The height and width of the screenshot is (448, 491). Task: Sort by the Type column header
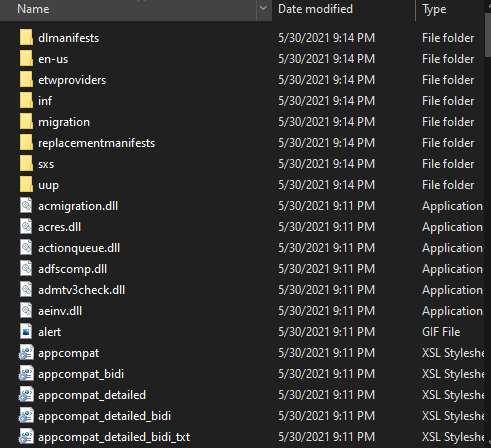(x=450, y=9)
